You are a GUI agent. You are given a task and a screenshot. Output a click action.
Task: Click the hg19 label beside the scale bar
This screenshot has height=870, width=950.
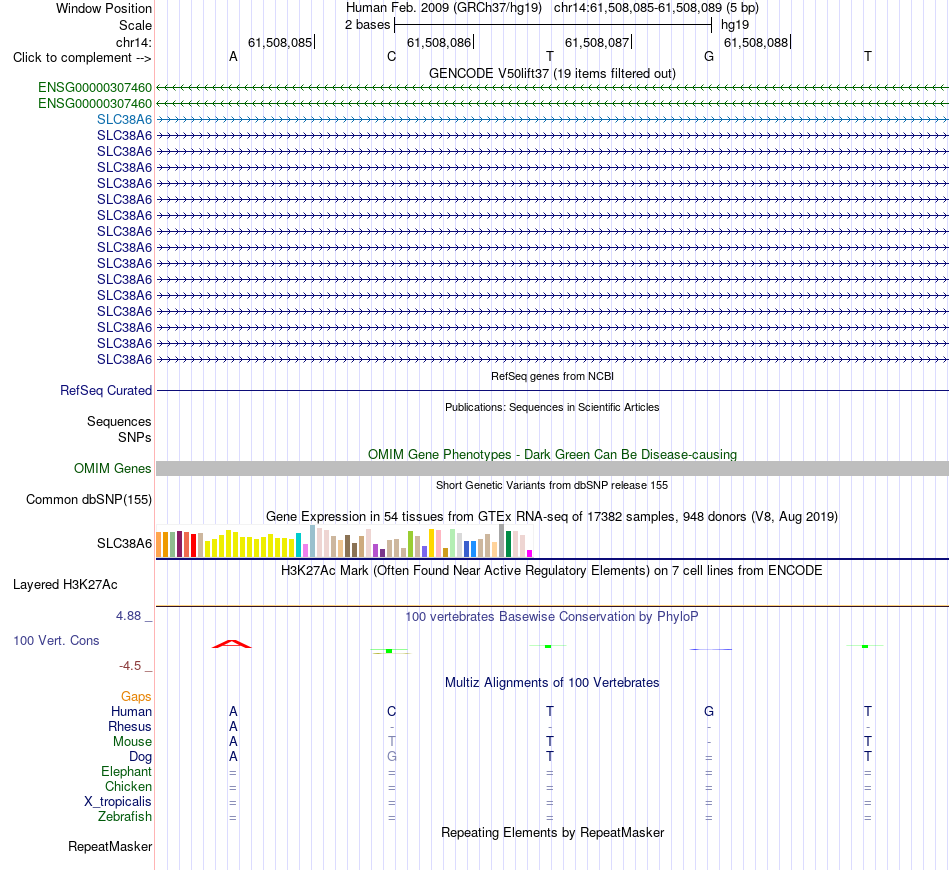pos(735,25)
